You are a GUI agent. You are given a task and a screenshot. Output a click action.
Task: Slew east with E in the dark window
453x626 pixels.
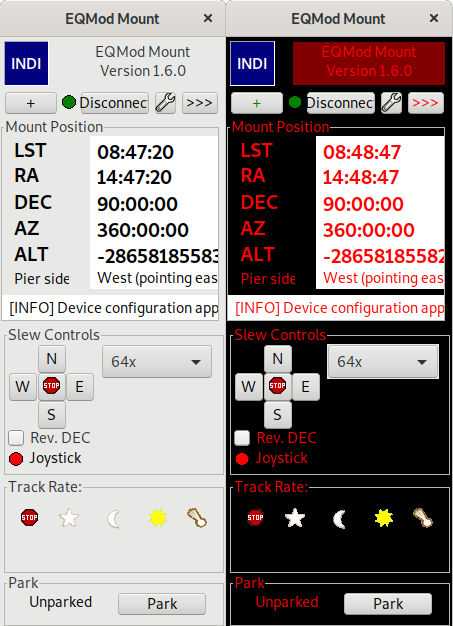pyautogui.click(x=306, y=387)
